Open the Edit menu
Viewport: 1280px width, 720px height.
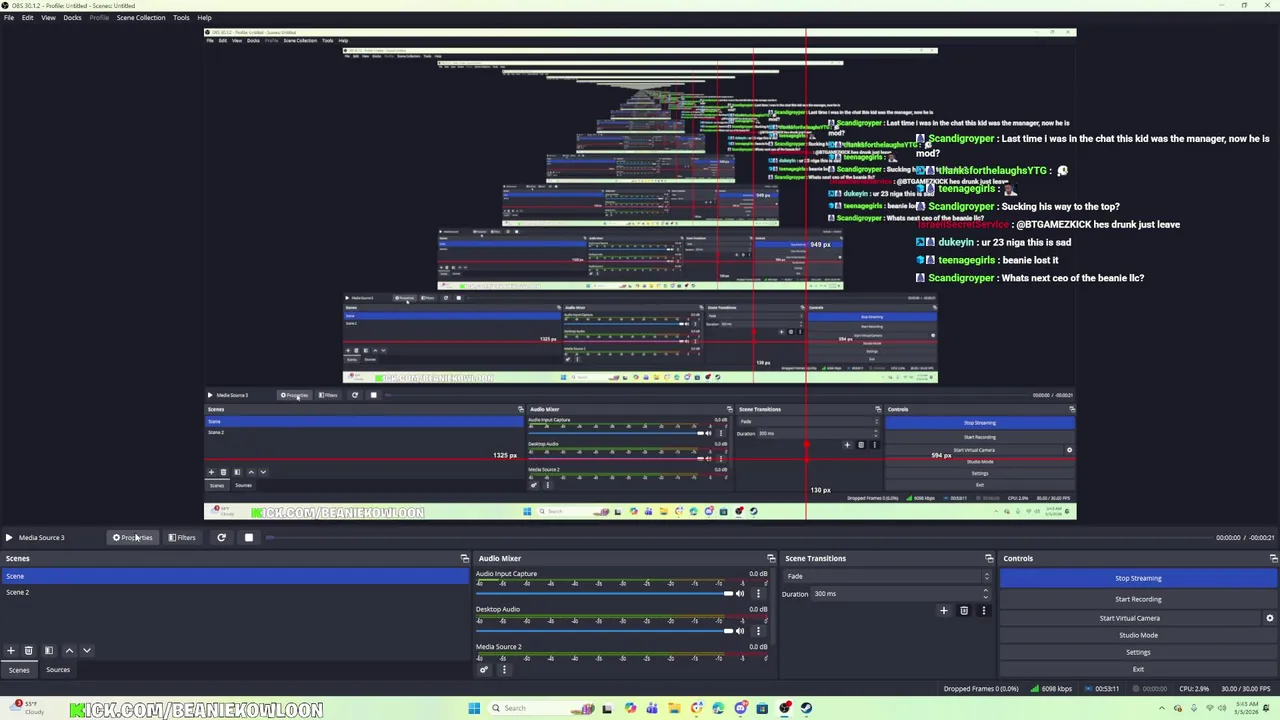[27, 18]
